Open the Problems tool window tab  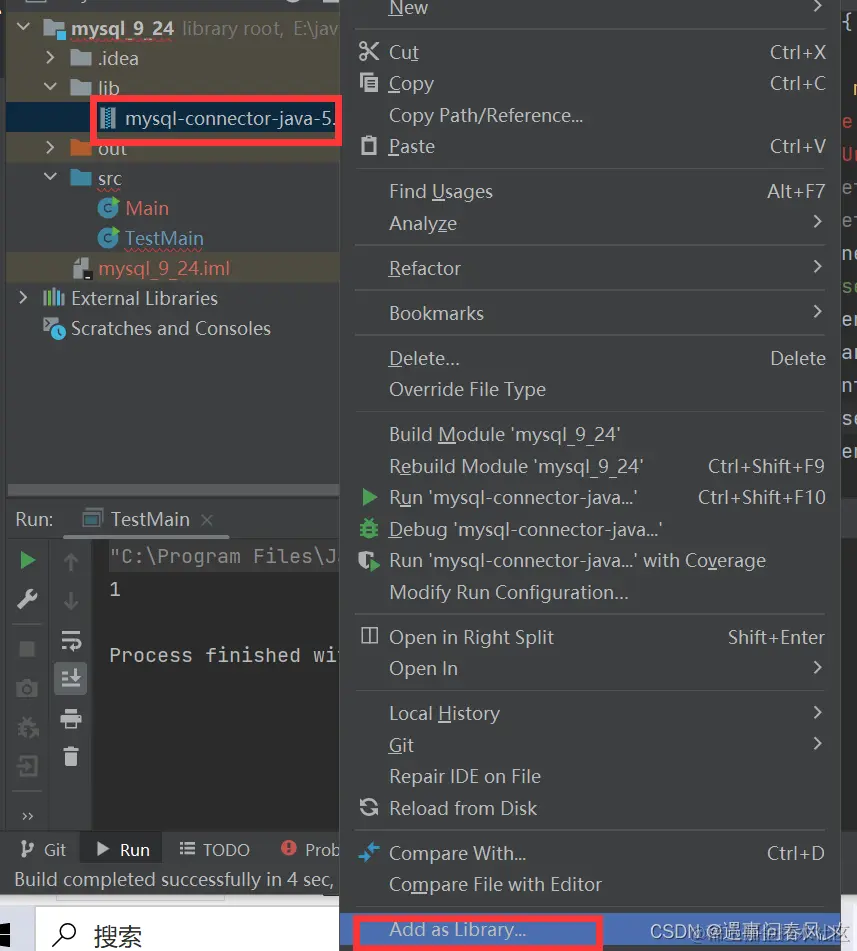point(310,850)
